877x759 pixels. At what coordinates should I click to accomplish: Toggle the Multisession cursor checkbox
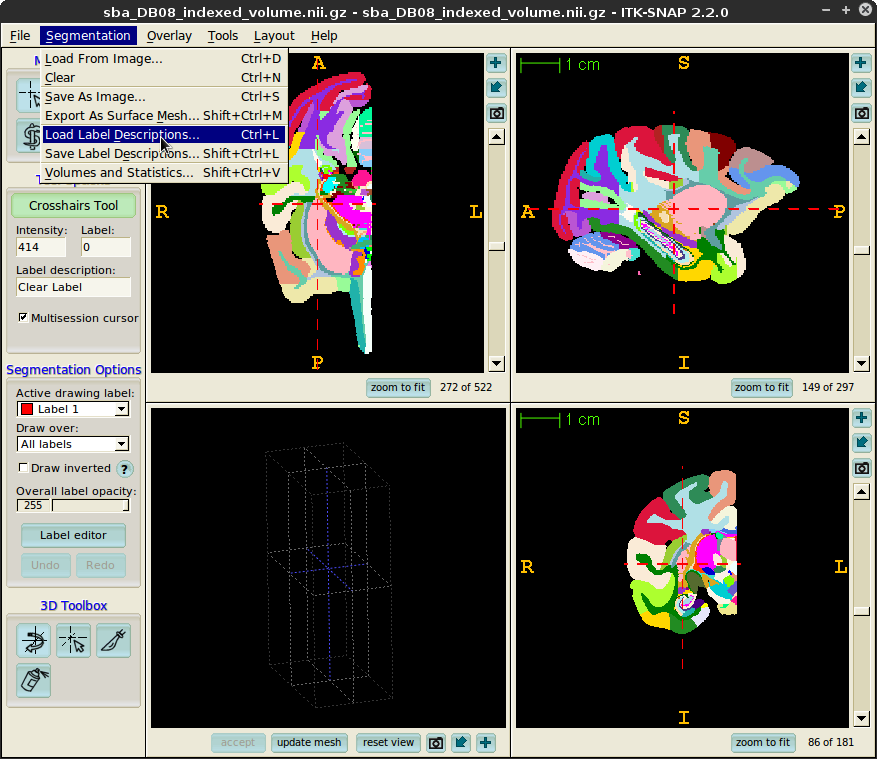(23, 318)
